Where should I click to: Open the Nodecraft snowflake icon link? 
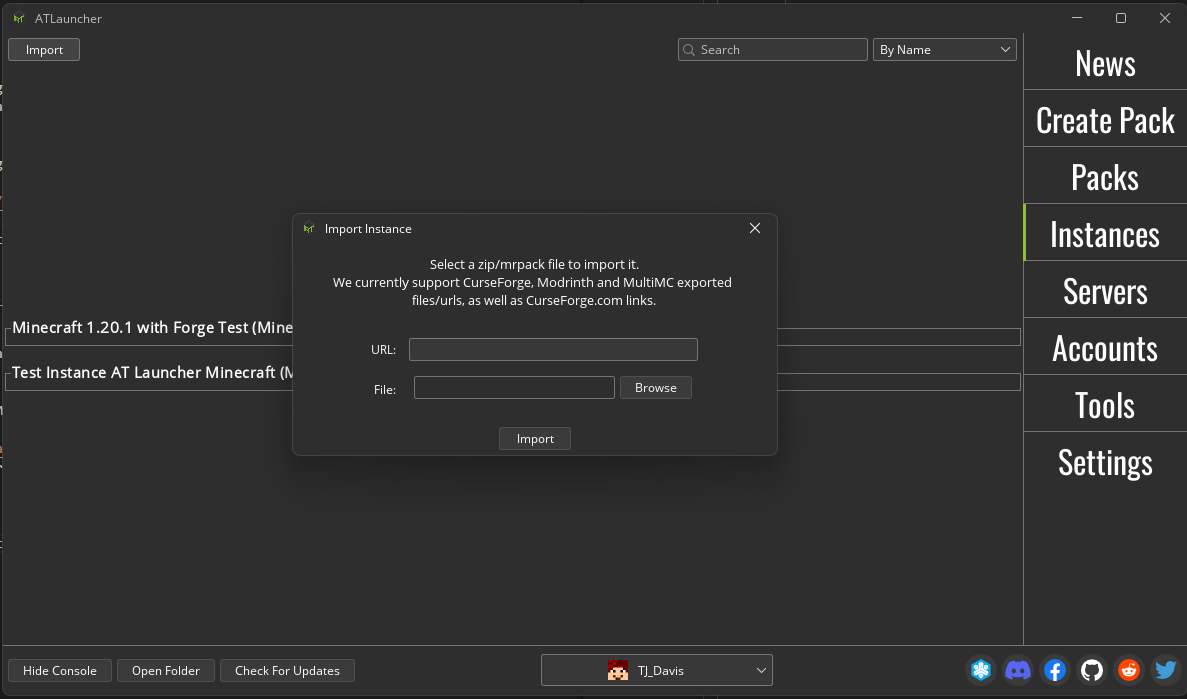(x=981, y=669)
